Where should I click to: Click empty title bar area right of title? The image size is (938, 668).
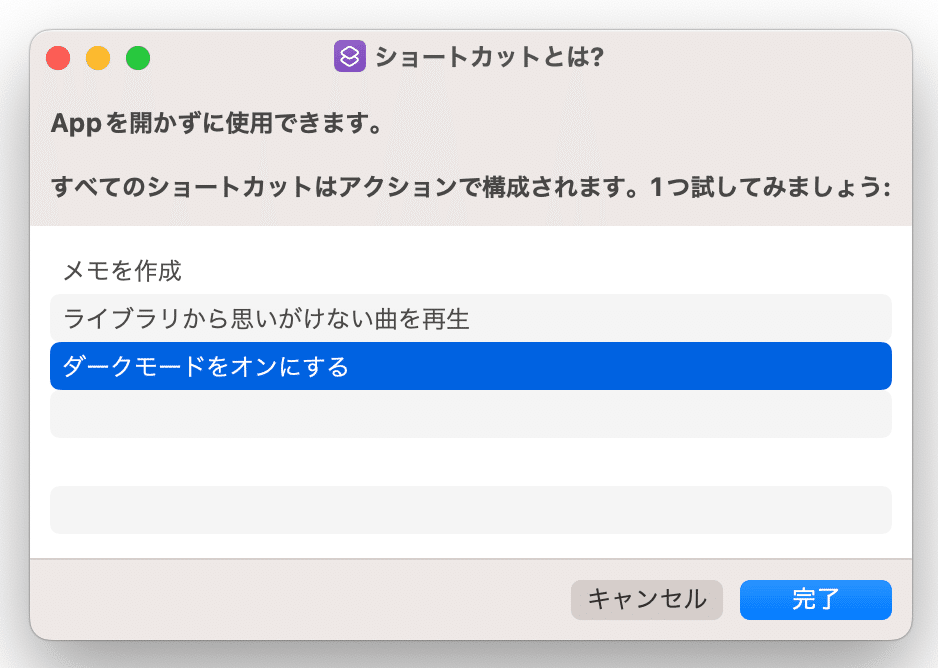point(754,57)
